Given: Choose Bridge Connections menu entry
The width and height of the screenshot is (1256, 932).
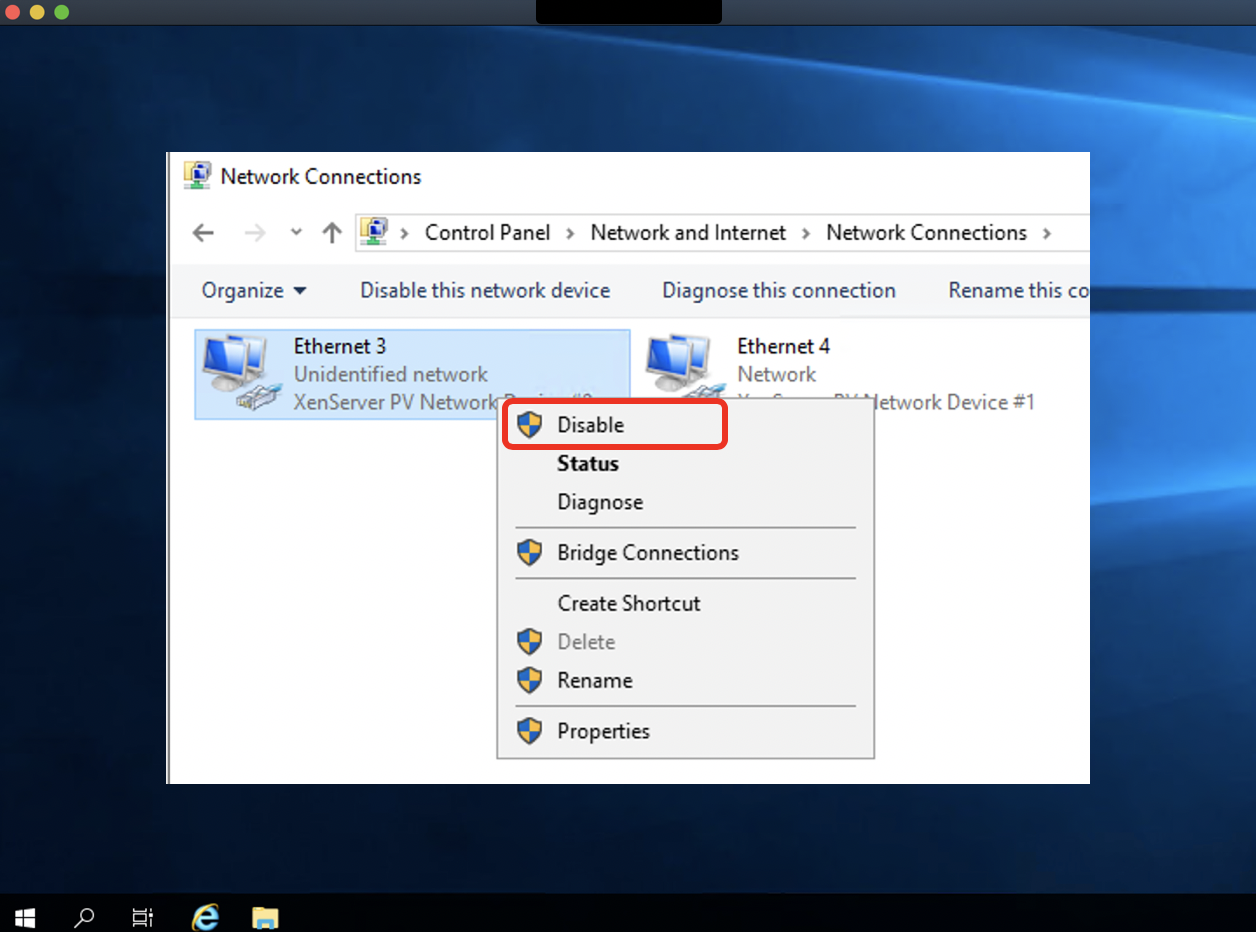Looking at the screenshot, I should pos(648,553).
